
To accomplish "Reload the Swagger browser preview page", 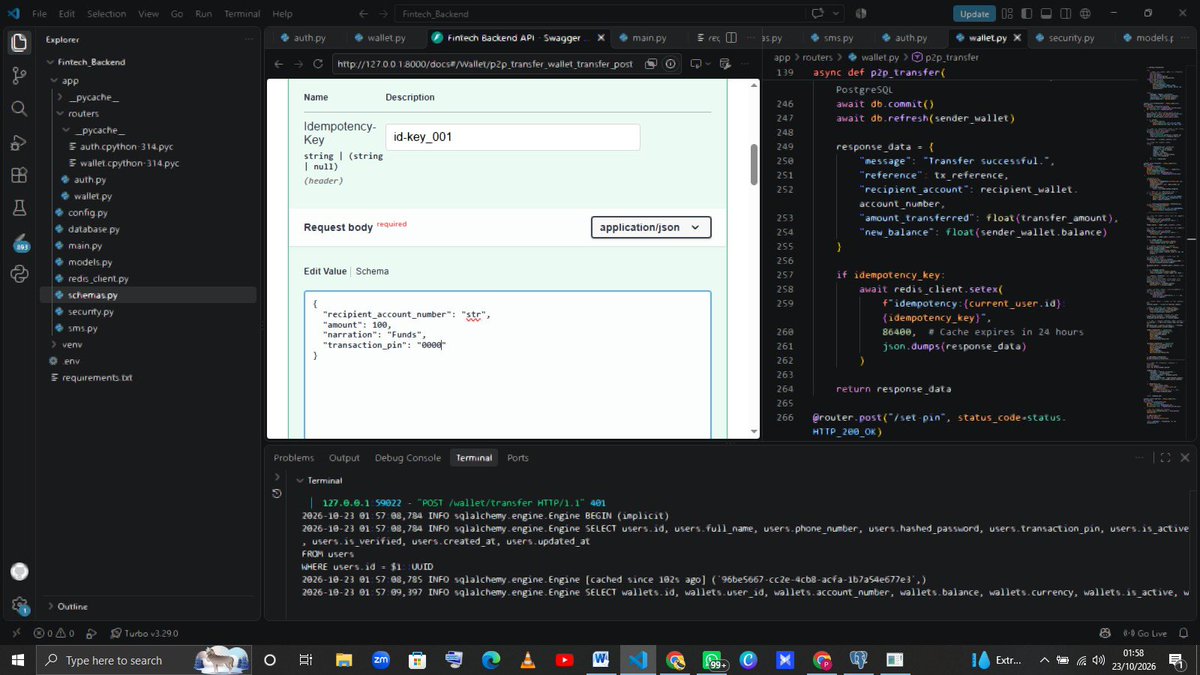I will 318,63.
